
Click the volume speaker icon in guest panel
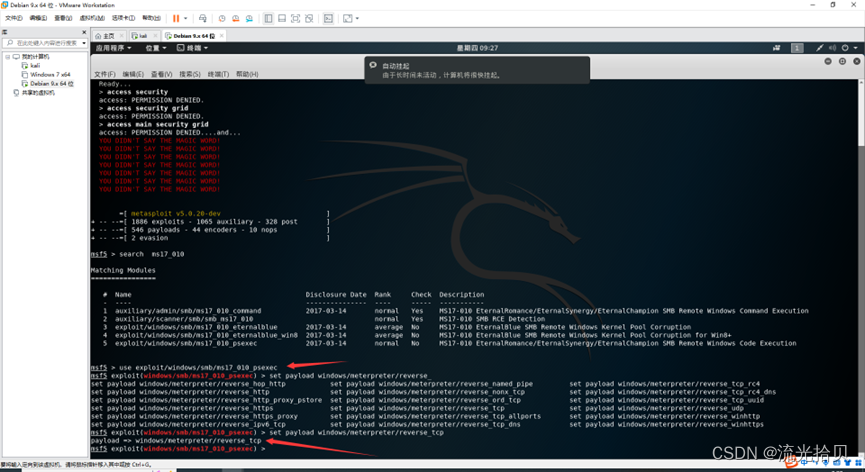832,48
